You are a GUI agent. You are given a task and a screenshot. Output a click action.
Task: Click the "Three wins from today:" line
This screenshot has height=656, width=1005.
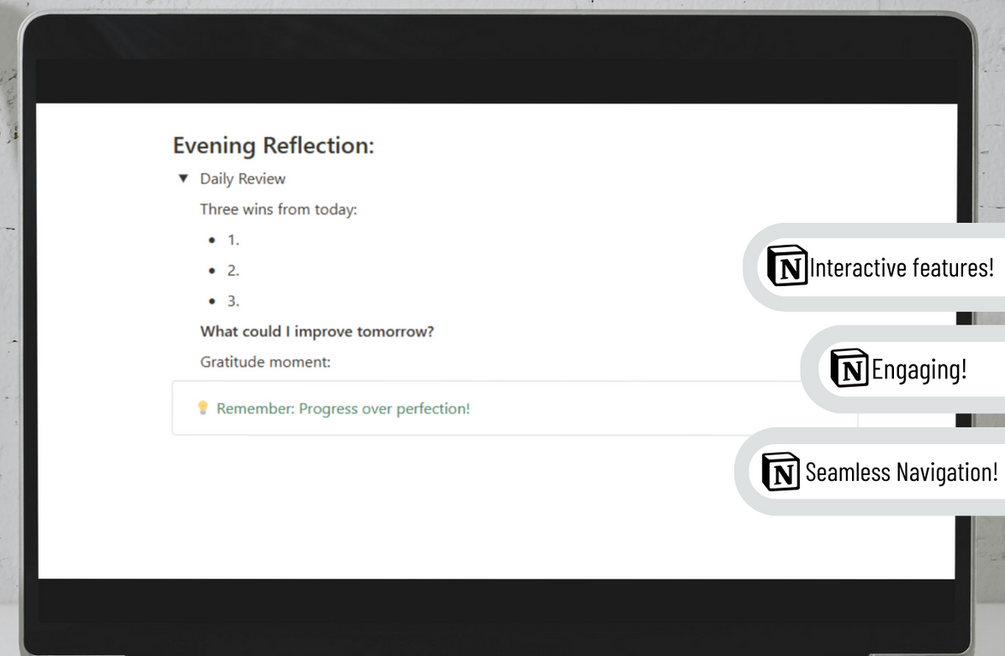[x=278, y=209]
